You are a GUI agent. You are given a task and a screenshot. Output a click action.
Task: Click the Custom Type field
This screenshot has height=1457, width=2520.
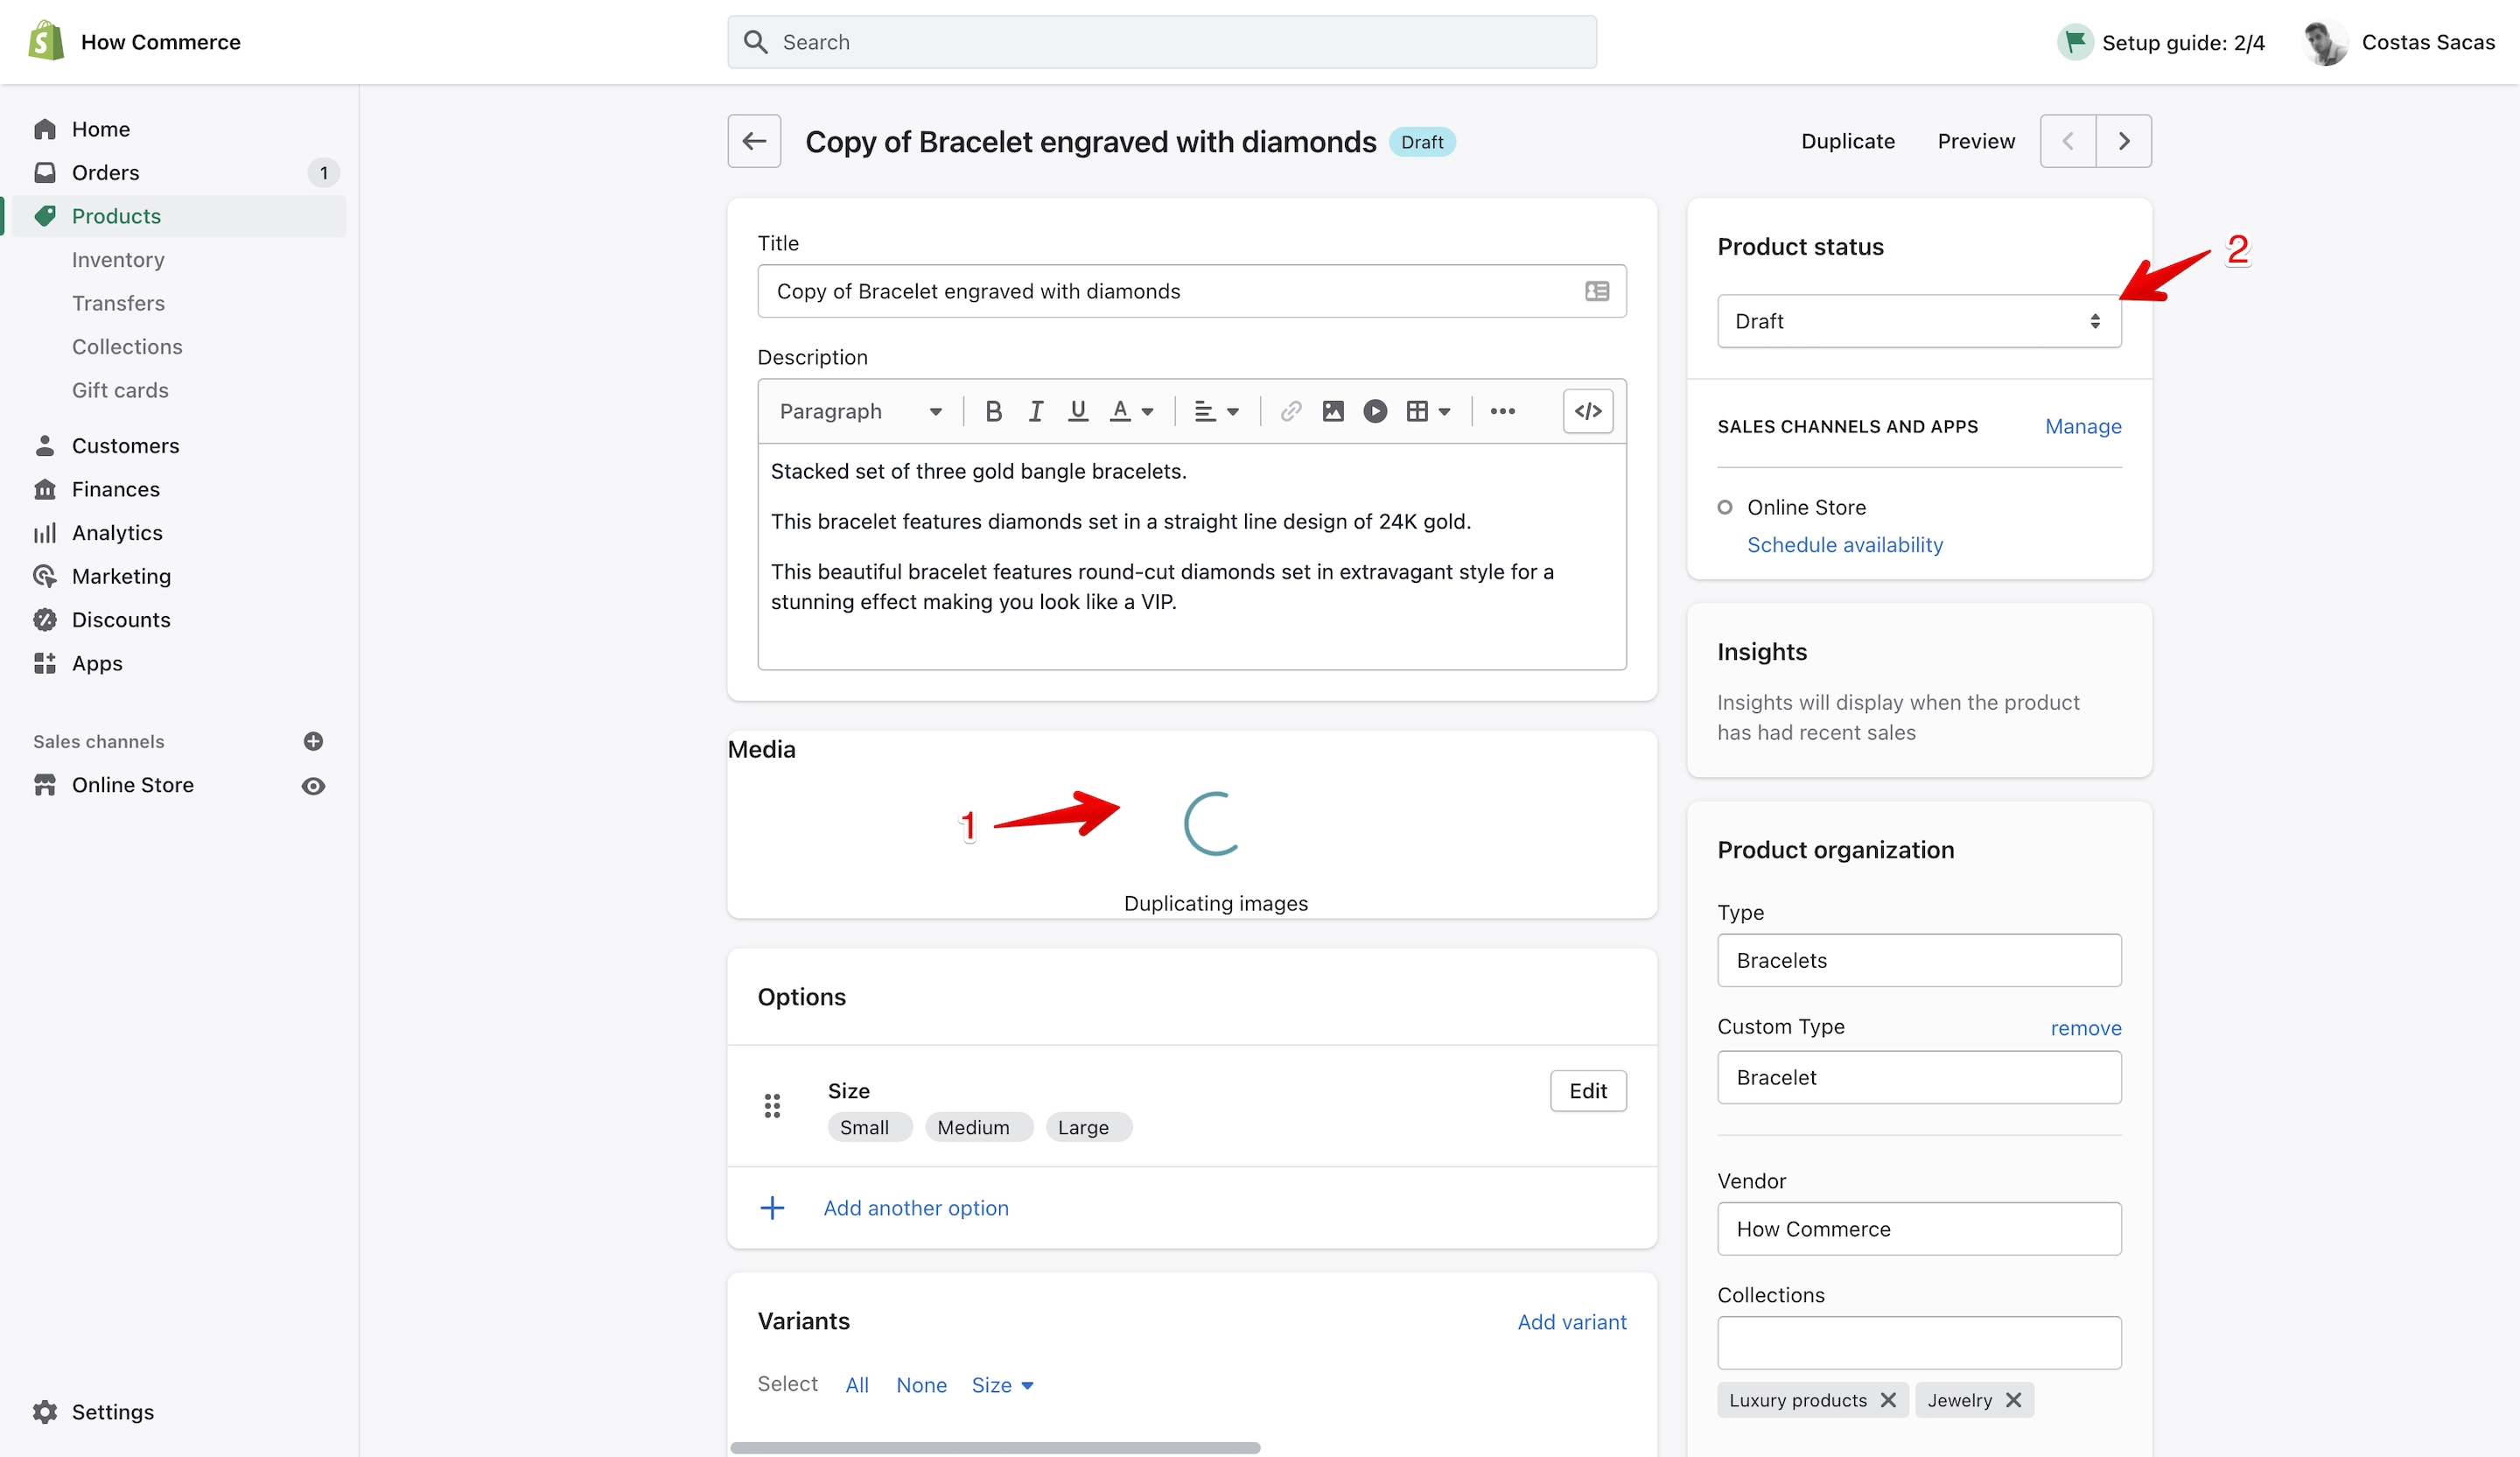tap(1918, 1076)
